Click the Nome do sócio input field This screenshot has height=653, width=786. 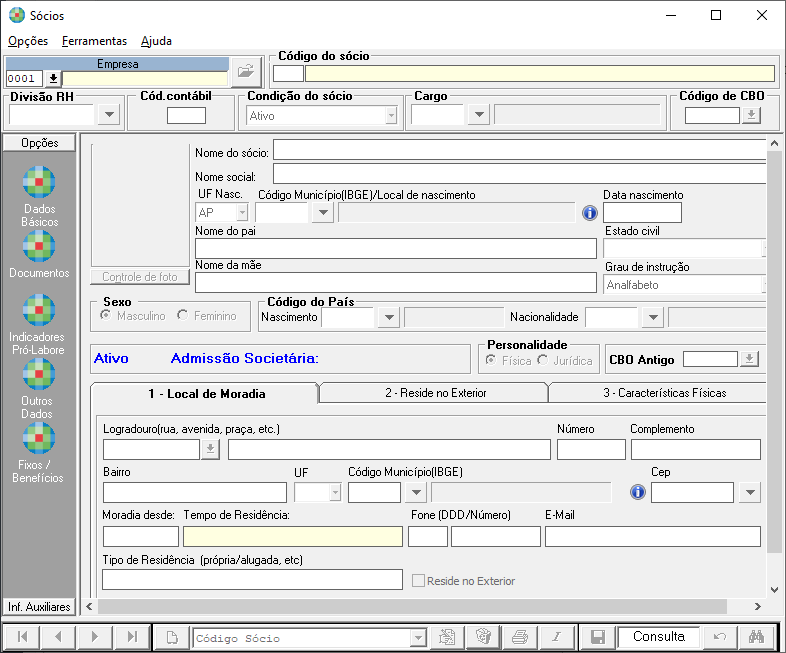520,150
